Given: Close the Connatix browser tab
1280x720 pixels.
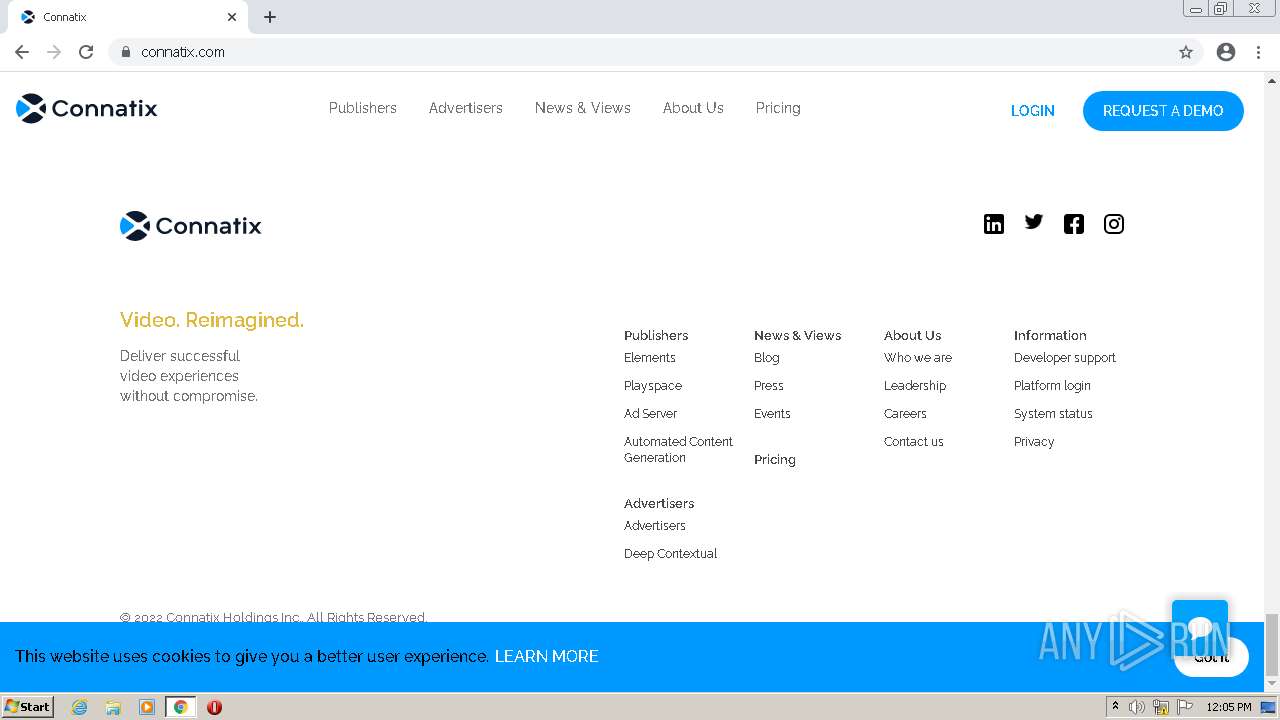Looking at the screenshot, I should 232,17.
